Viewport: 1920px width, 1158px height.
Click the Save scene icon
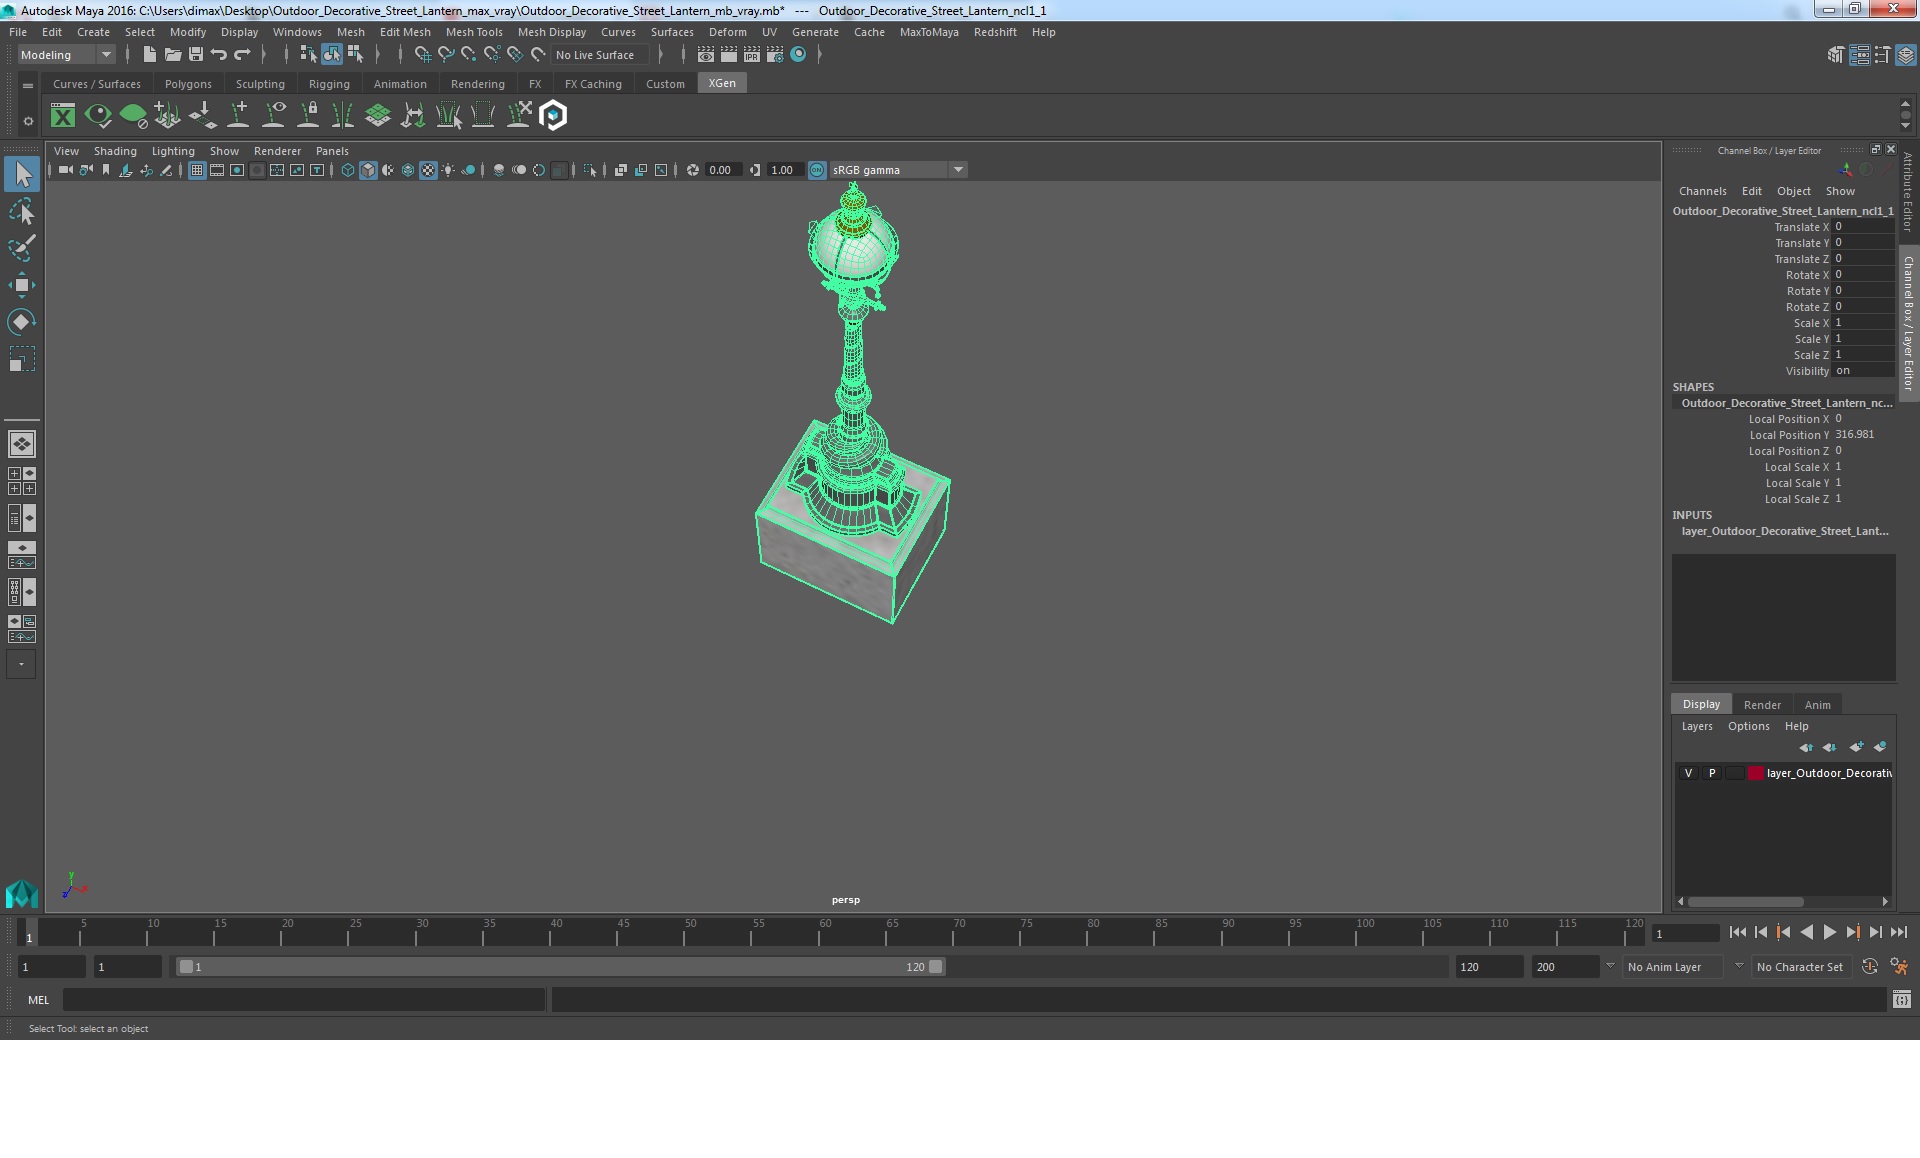pos(196,55)
